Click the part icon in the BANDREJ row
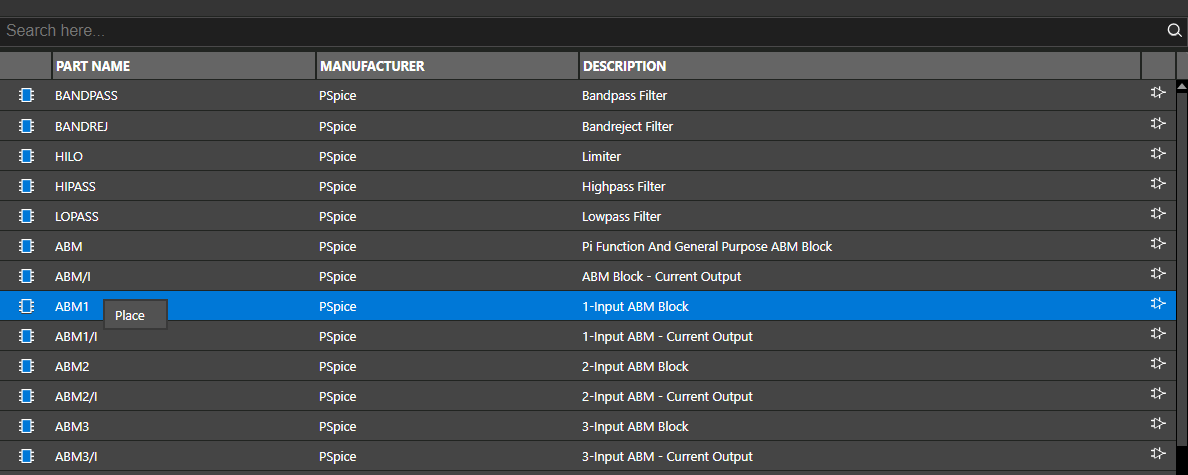The width and height of the screenshot is (1188, 475). [x=27, y=126]
